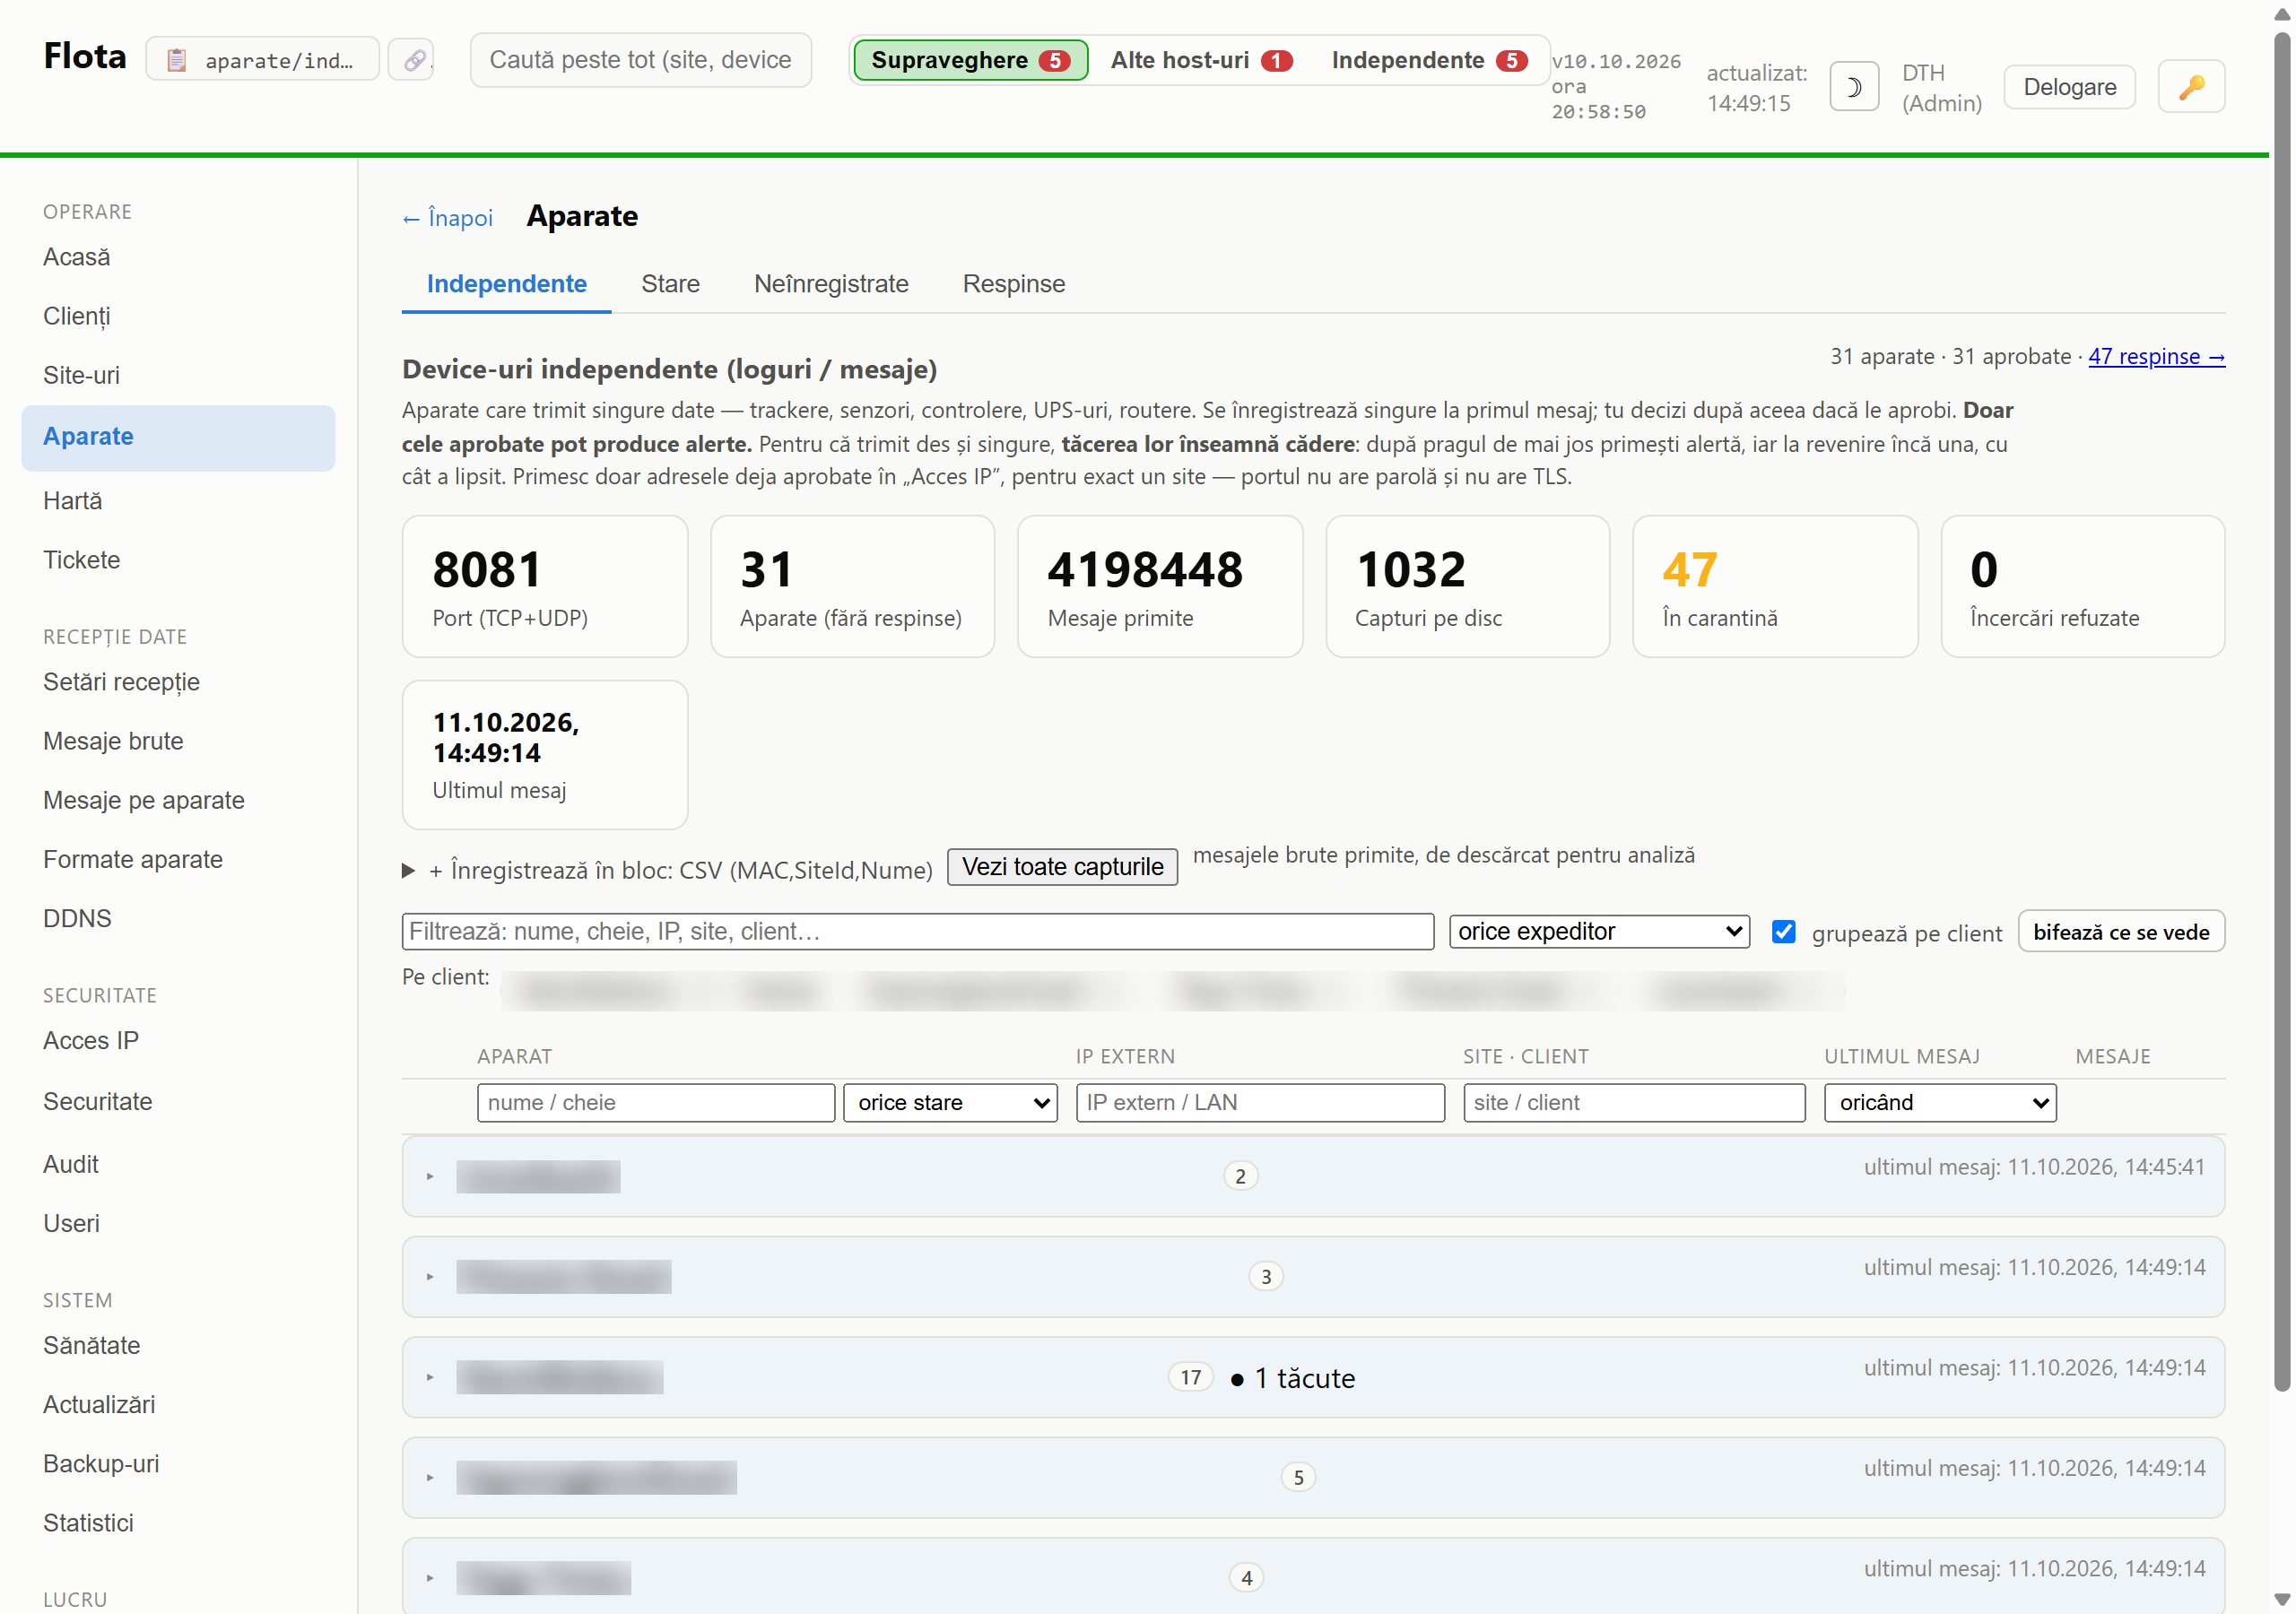
Task: Toggle dark mode with the moon icon
Action: click(x=1853, y=87)
